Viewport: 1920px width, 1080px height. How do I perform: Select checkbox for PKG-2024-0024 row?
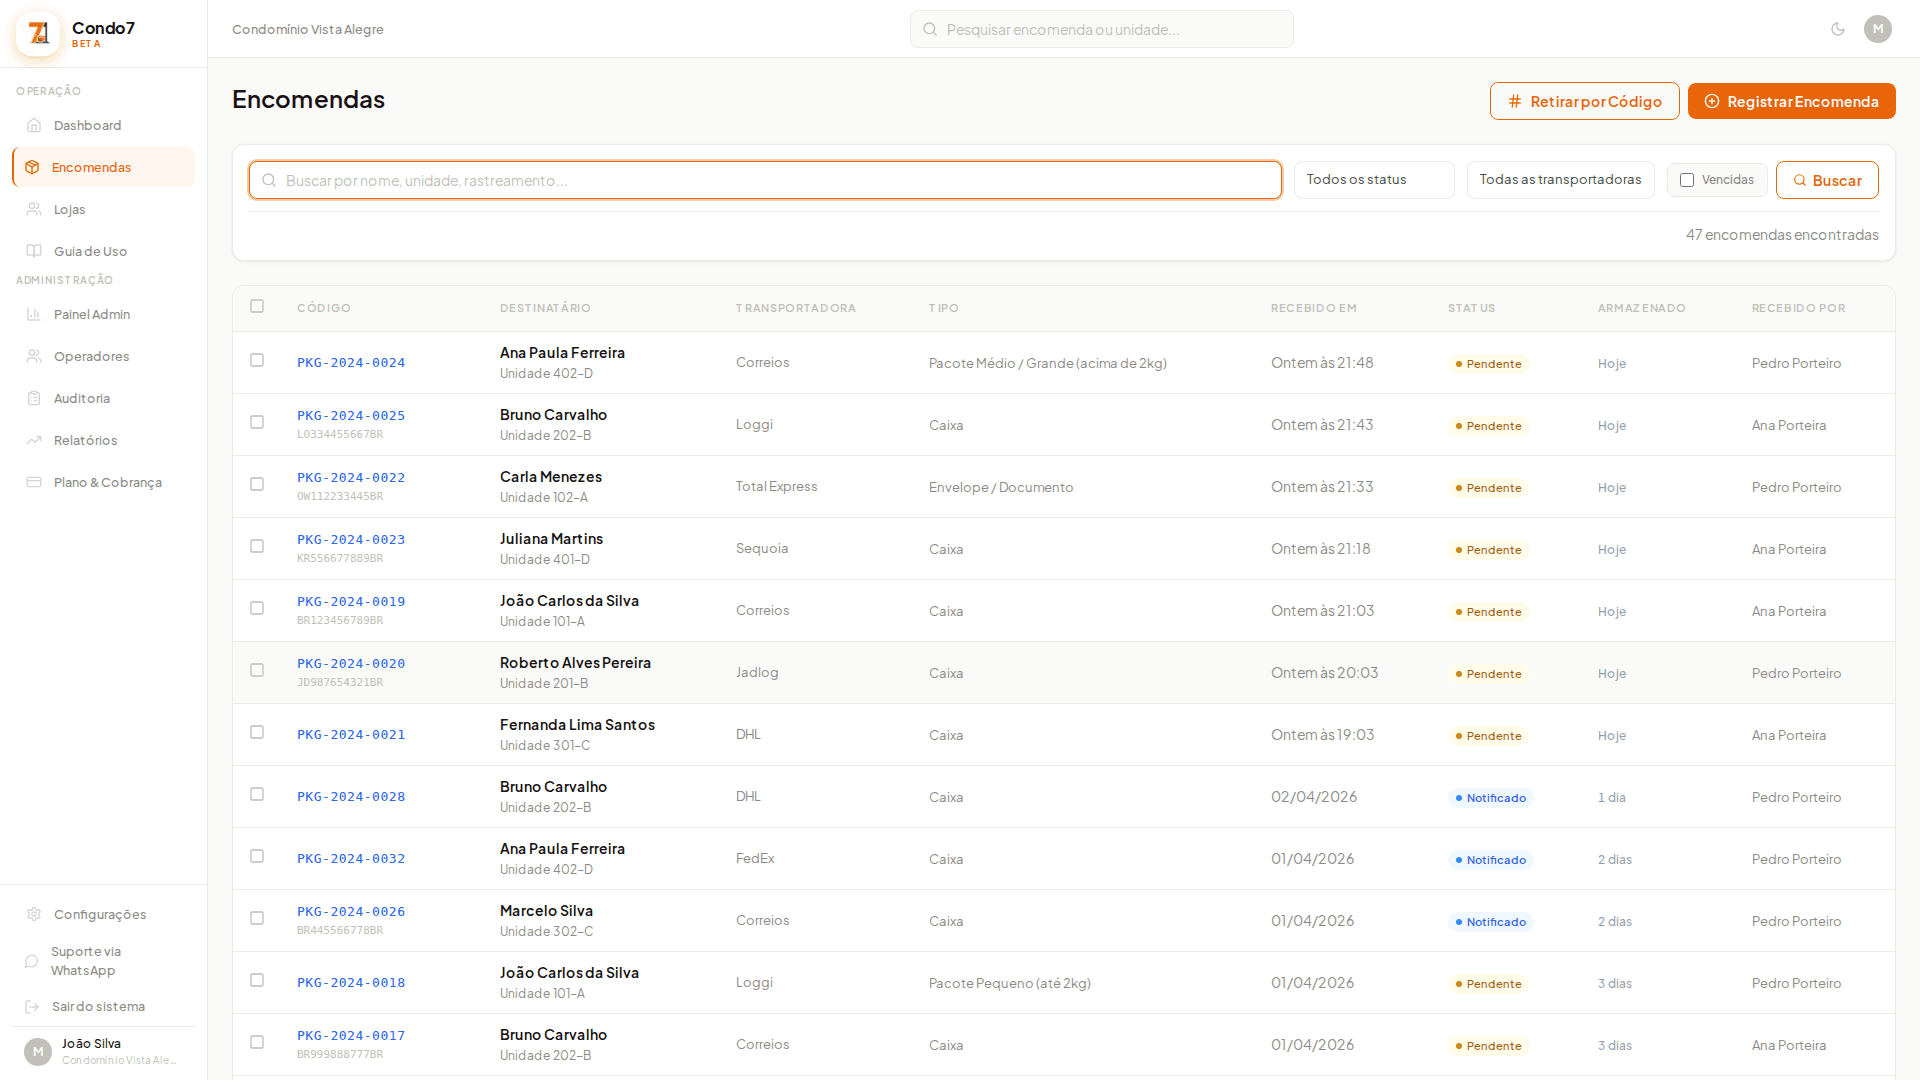[x=257, y=361]
